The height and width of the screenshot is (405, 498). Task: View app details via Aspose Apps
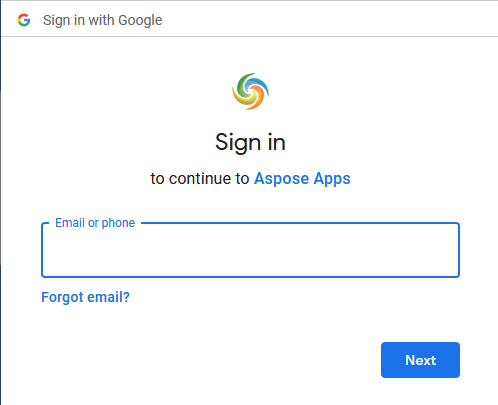point(302,179)
